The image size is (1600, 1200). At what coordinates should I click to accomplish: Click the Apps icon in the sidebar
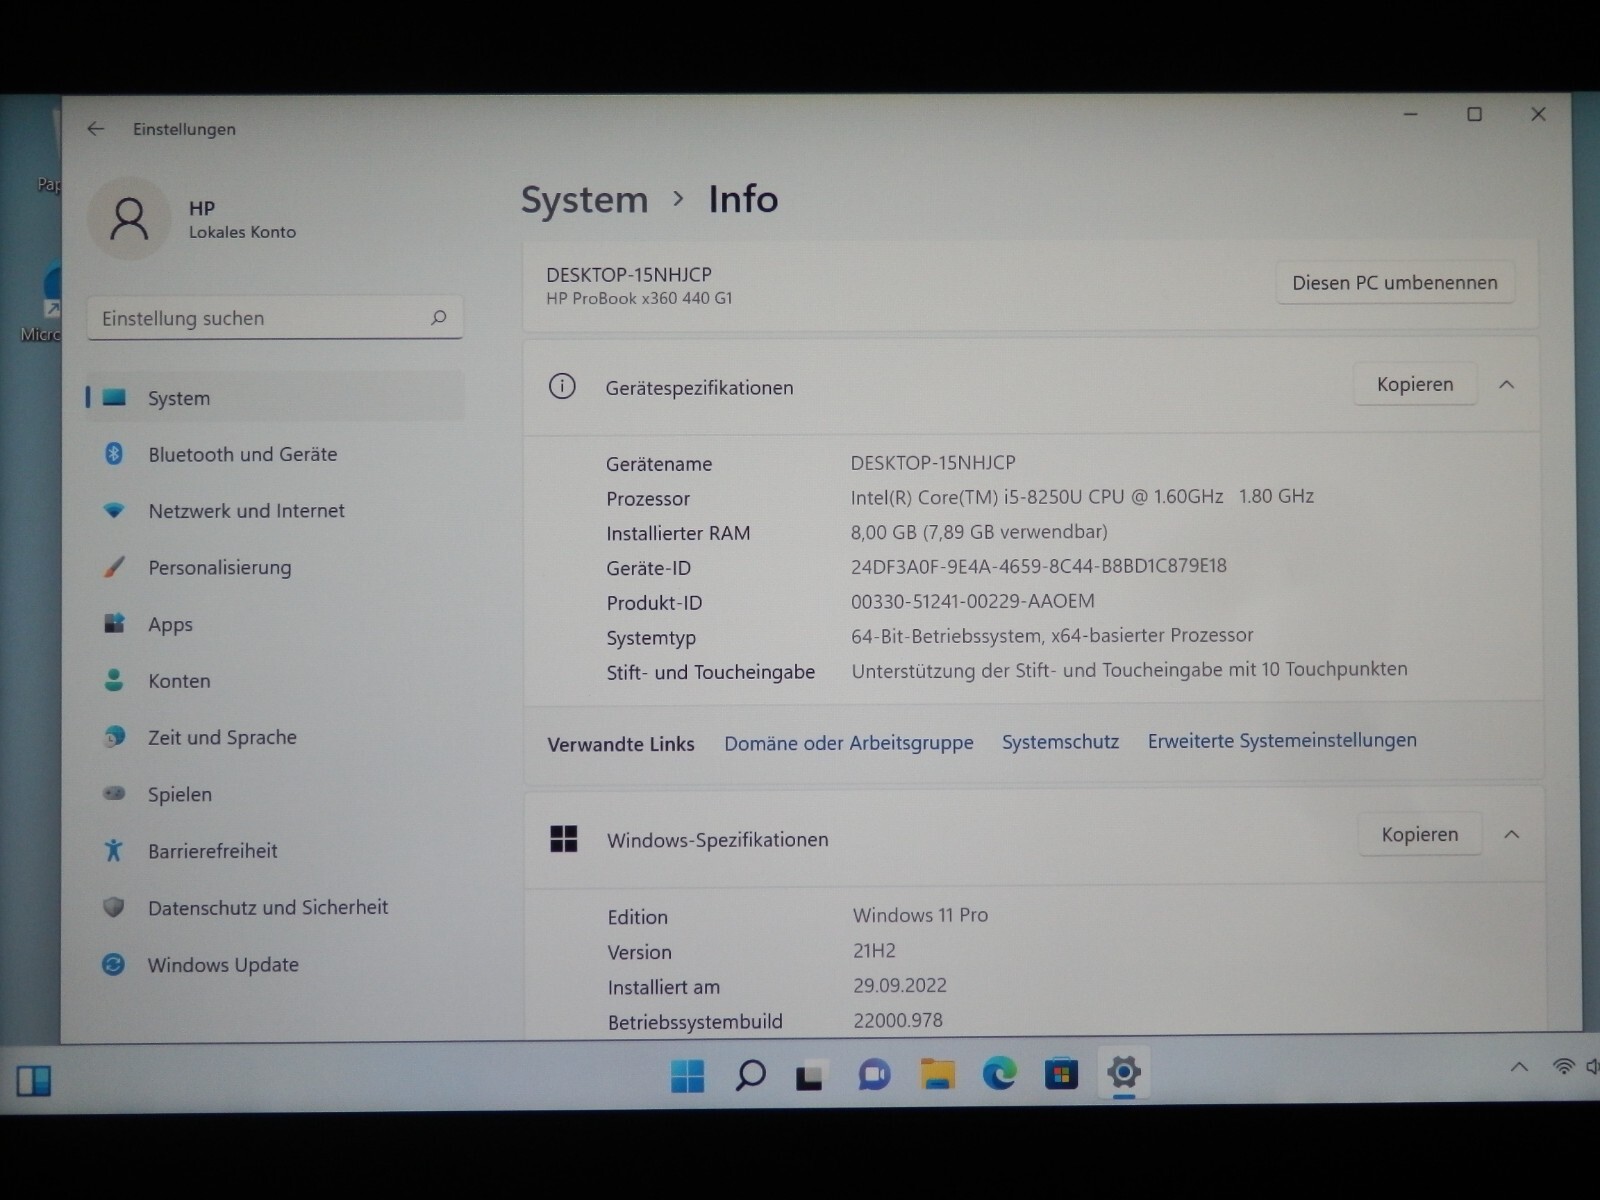click(114, 624)
